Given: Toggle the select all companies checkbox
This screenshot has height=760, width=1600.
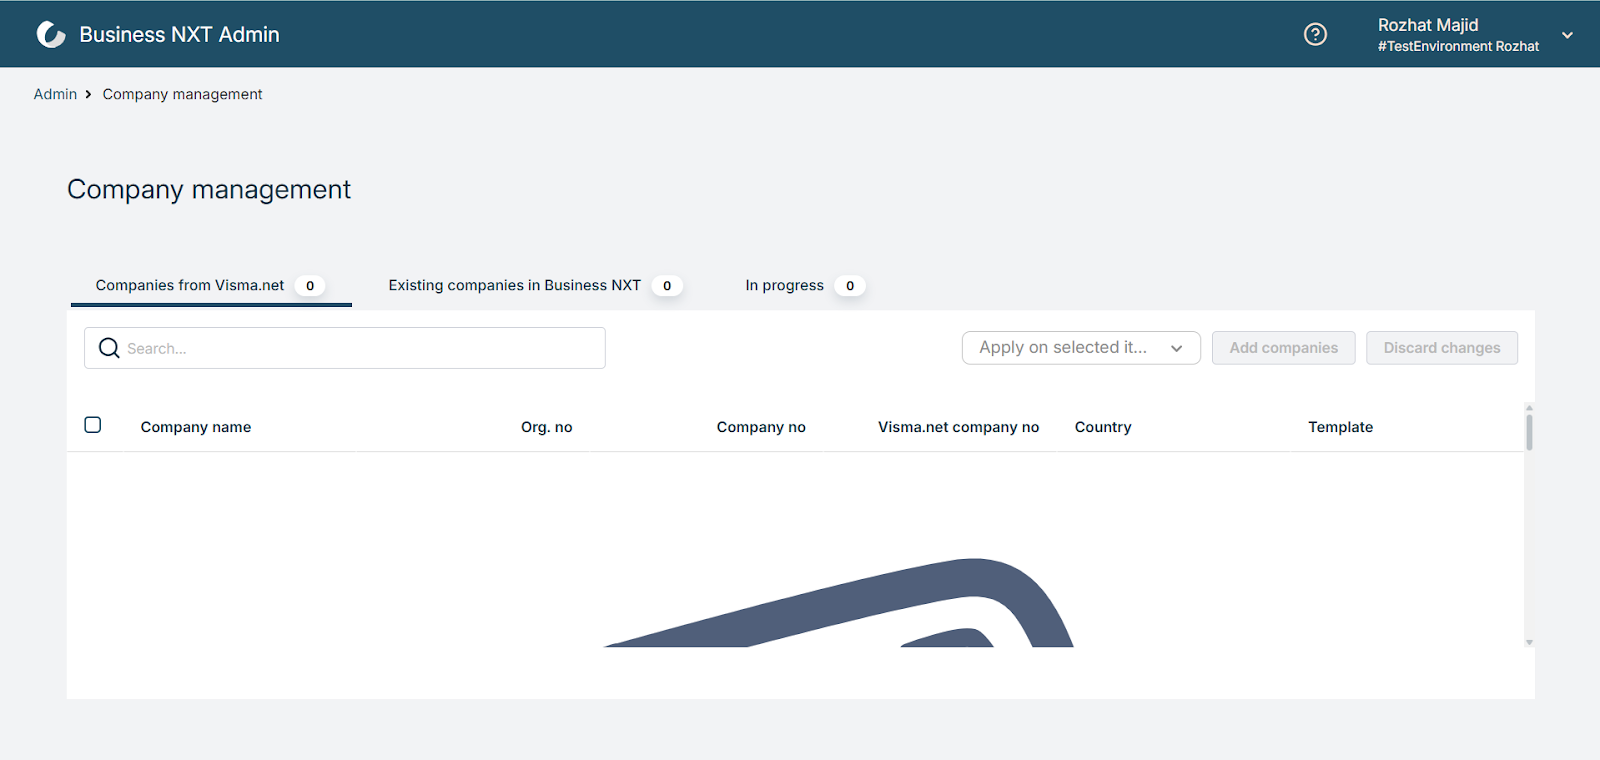Looking at the screenshot, I should [x=93, y=425].
